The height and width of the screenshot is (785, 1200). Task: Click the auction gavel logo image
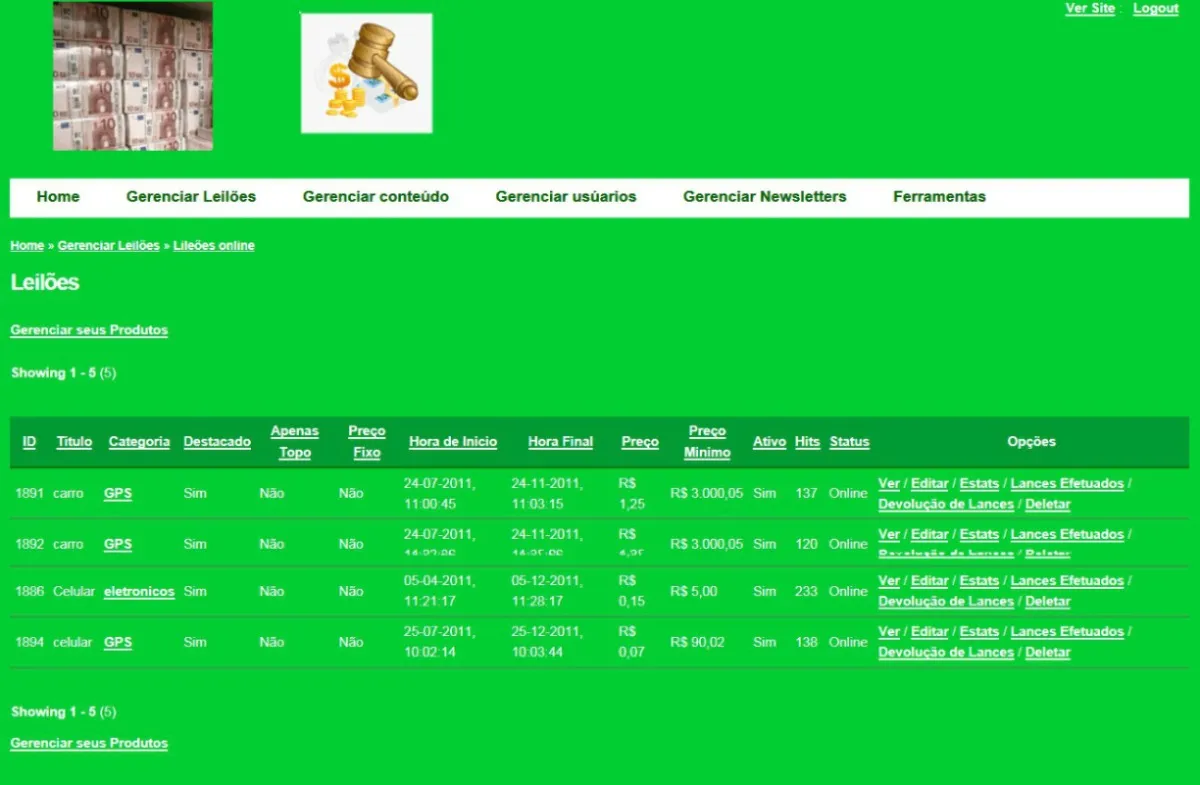(x=367, y=73)
